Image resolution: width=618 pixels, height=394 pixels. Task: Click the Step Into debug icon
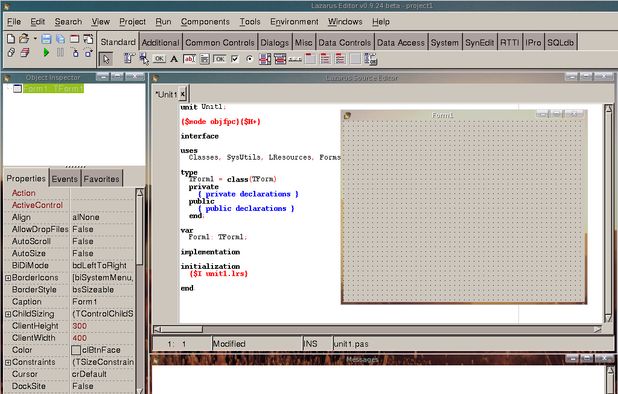tap(75, 52)
